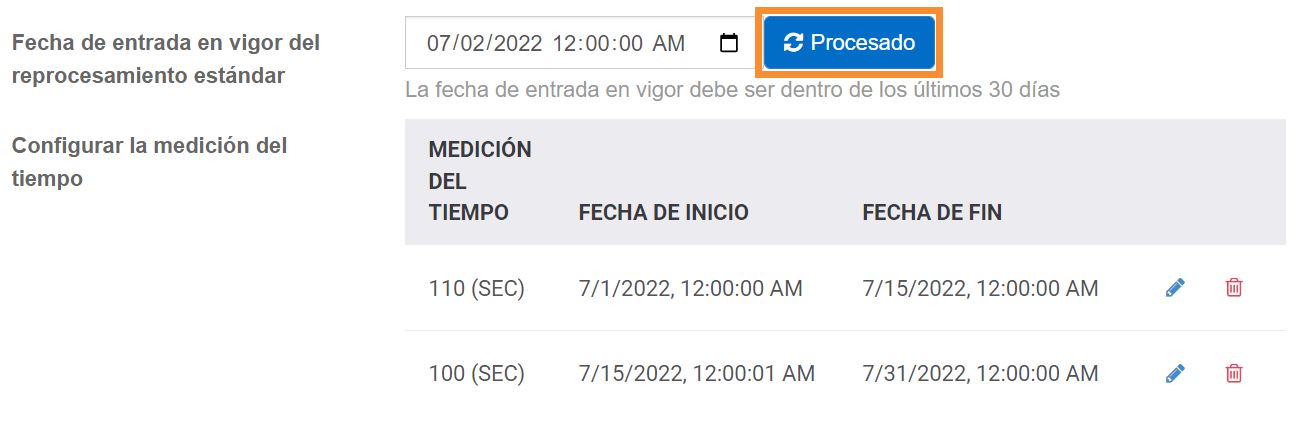The width and height of the screenshot is (1306, 425).
Task: Click the 30-day effective date hint text
Action: point(732,89)
